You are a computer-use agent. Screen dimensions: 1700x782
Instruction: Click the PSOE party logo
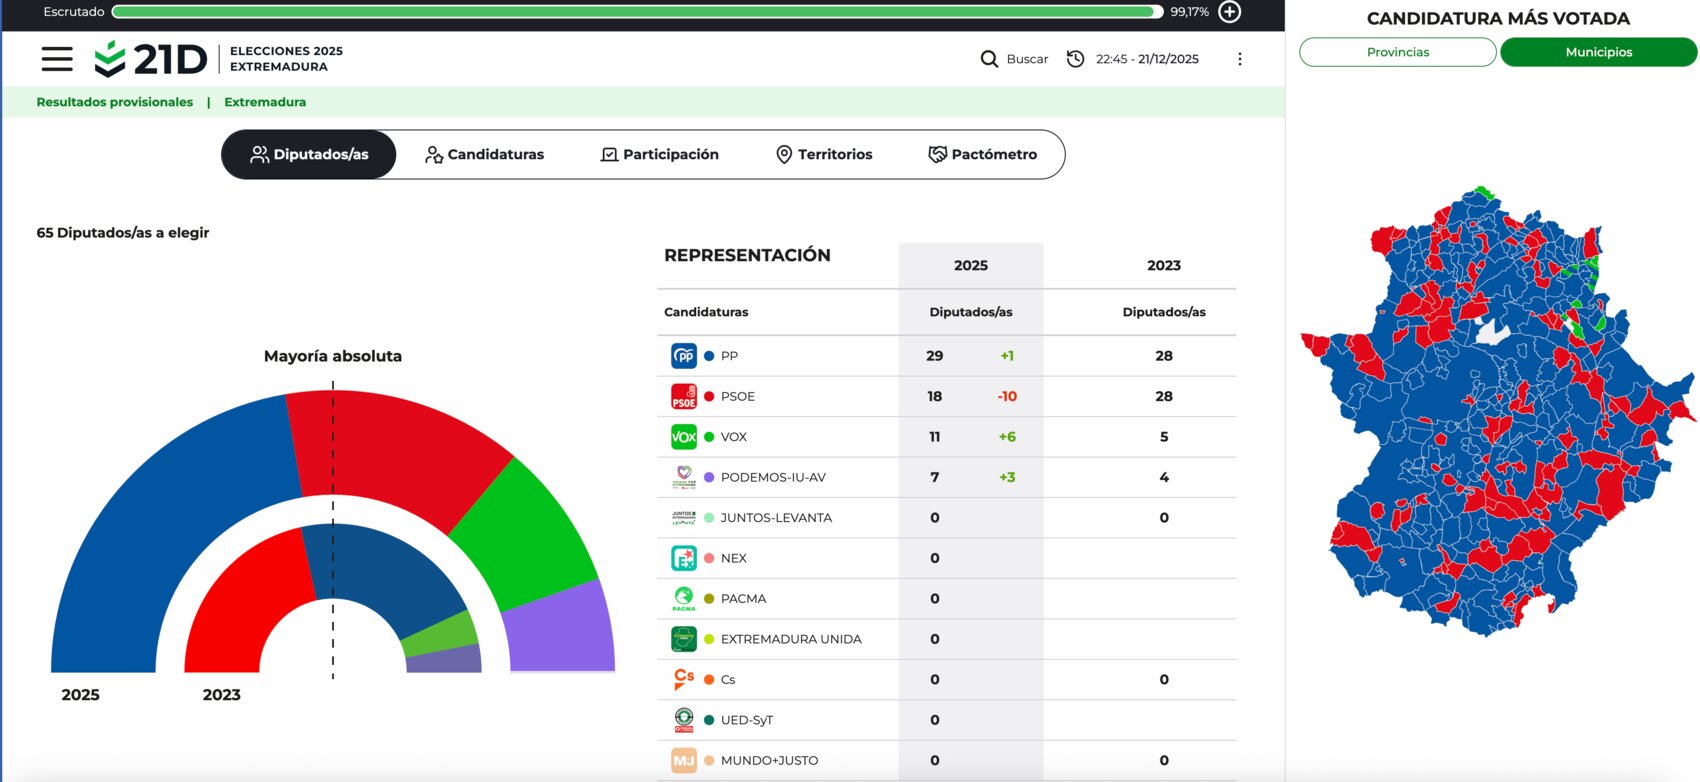click(684, 396)
